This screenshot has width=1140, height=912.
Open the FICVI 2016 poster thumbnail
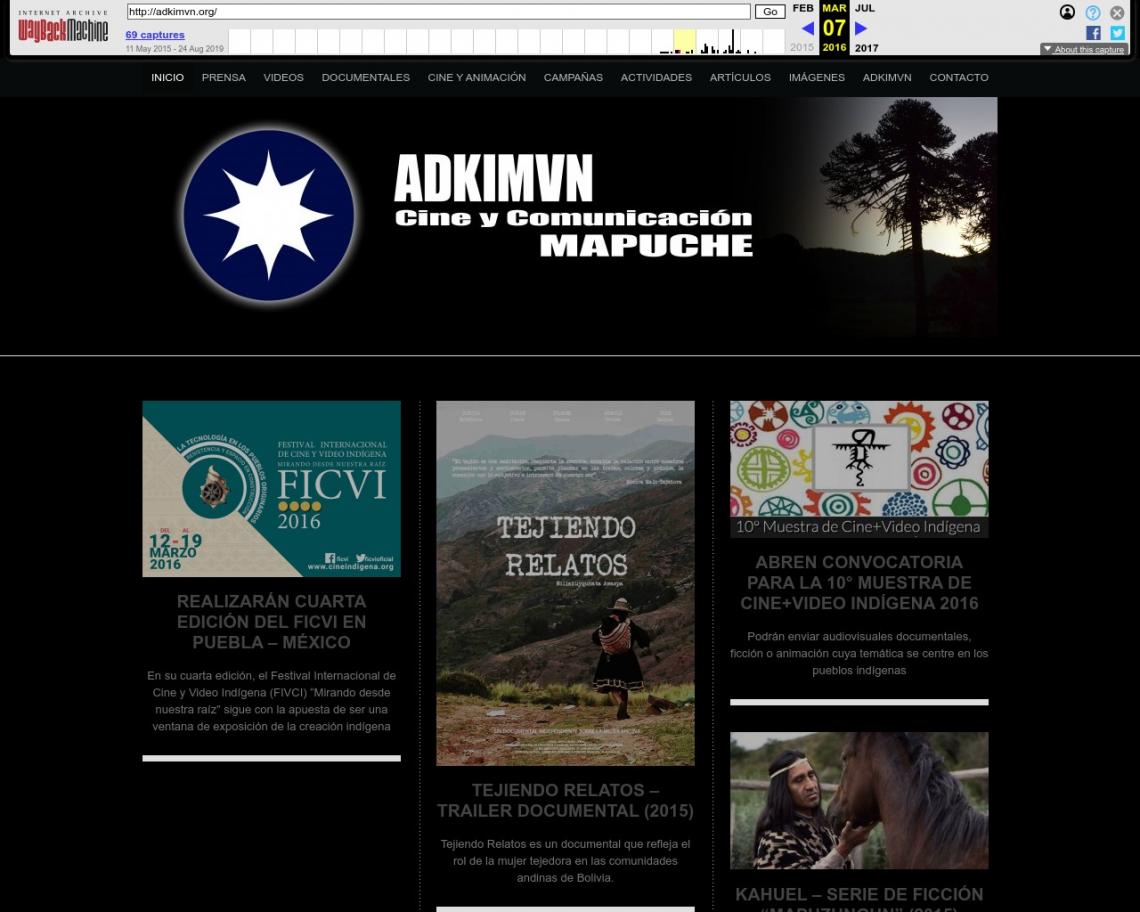271,489
